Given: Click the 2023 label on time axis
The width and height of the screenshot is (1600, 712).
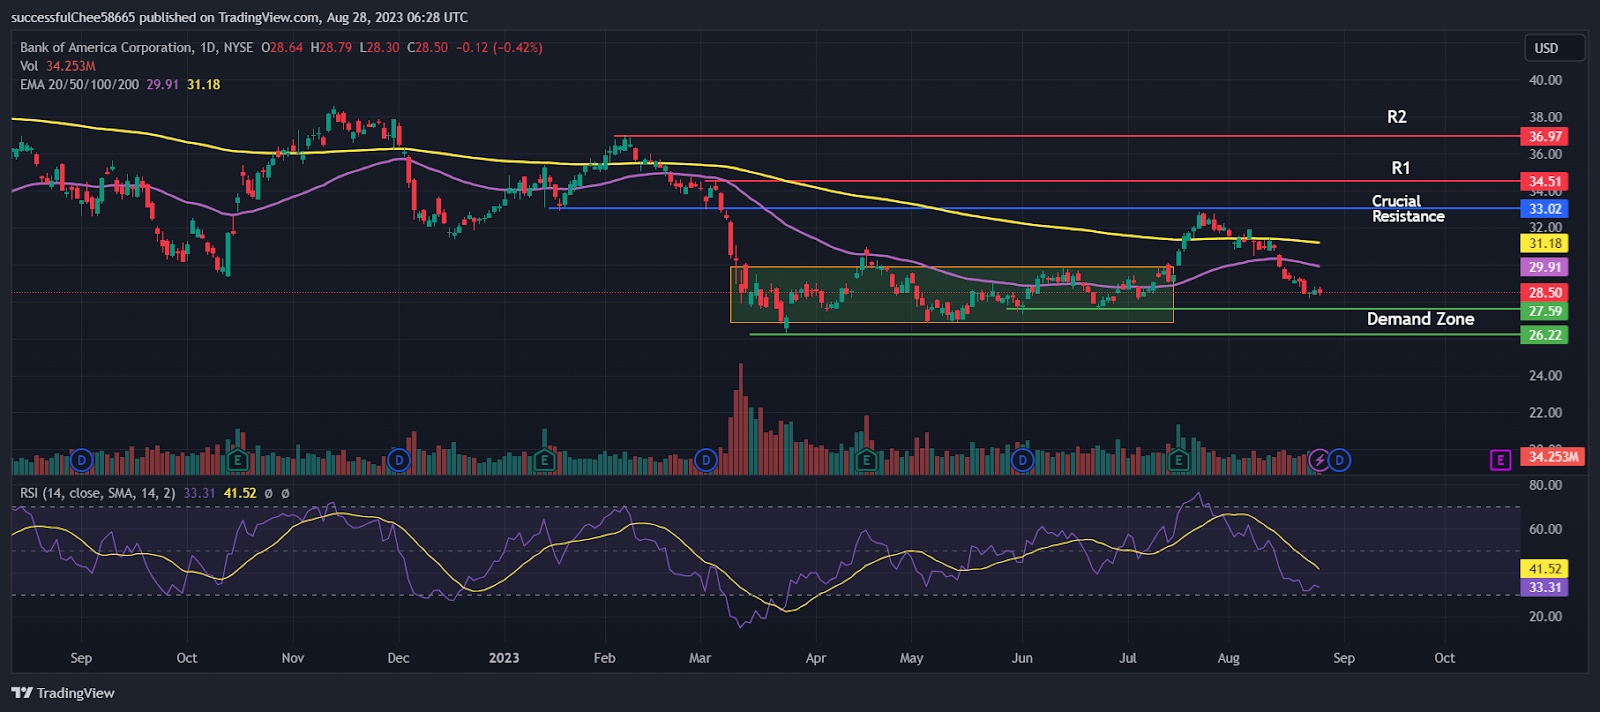Looking at the screenshot, I should click(504, 658).
